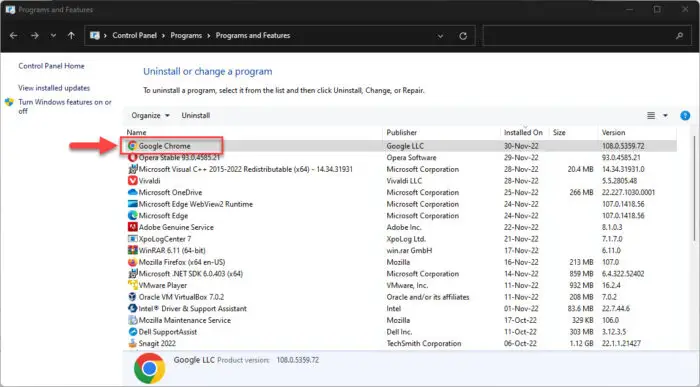Go back with the back arrow
The height and width of the screenshot is (387, 700).
pyautogui.click(x=14, y=36)
